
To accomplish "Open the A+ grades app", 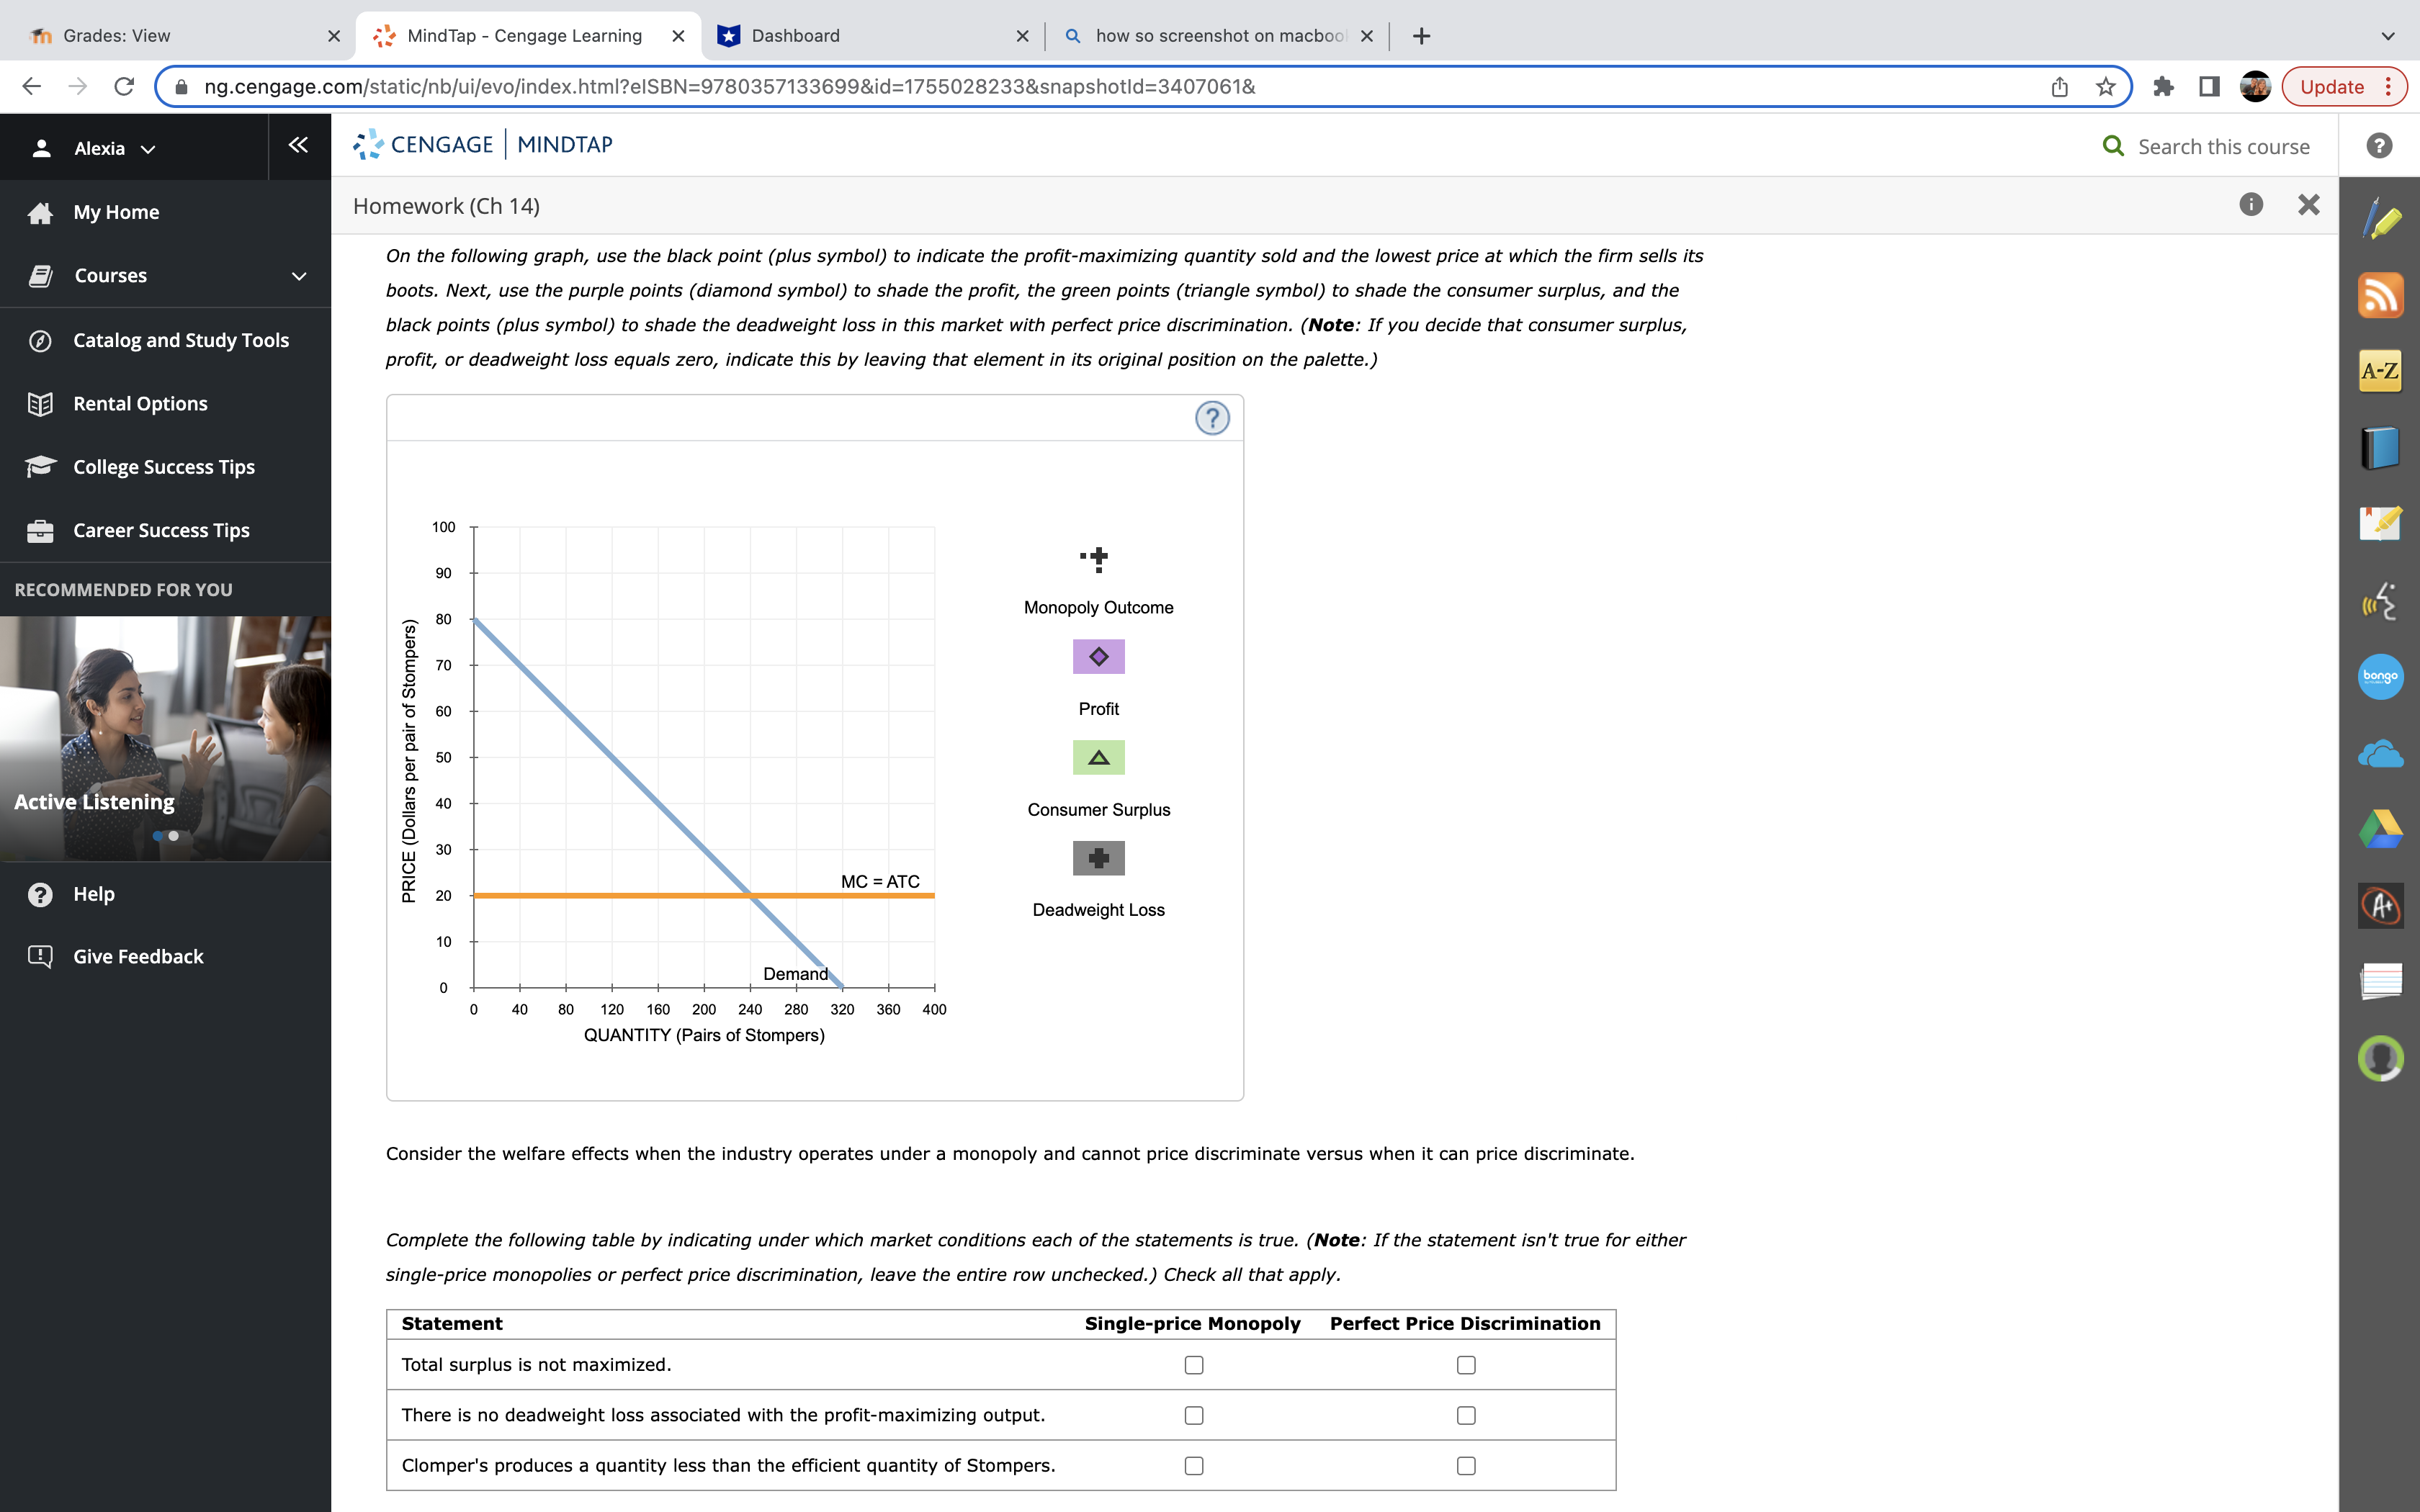I will [2381, 906].
